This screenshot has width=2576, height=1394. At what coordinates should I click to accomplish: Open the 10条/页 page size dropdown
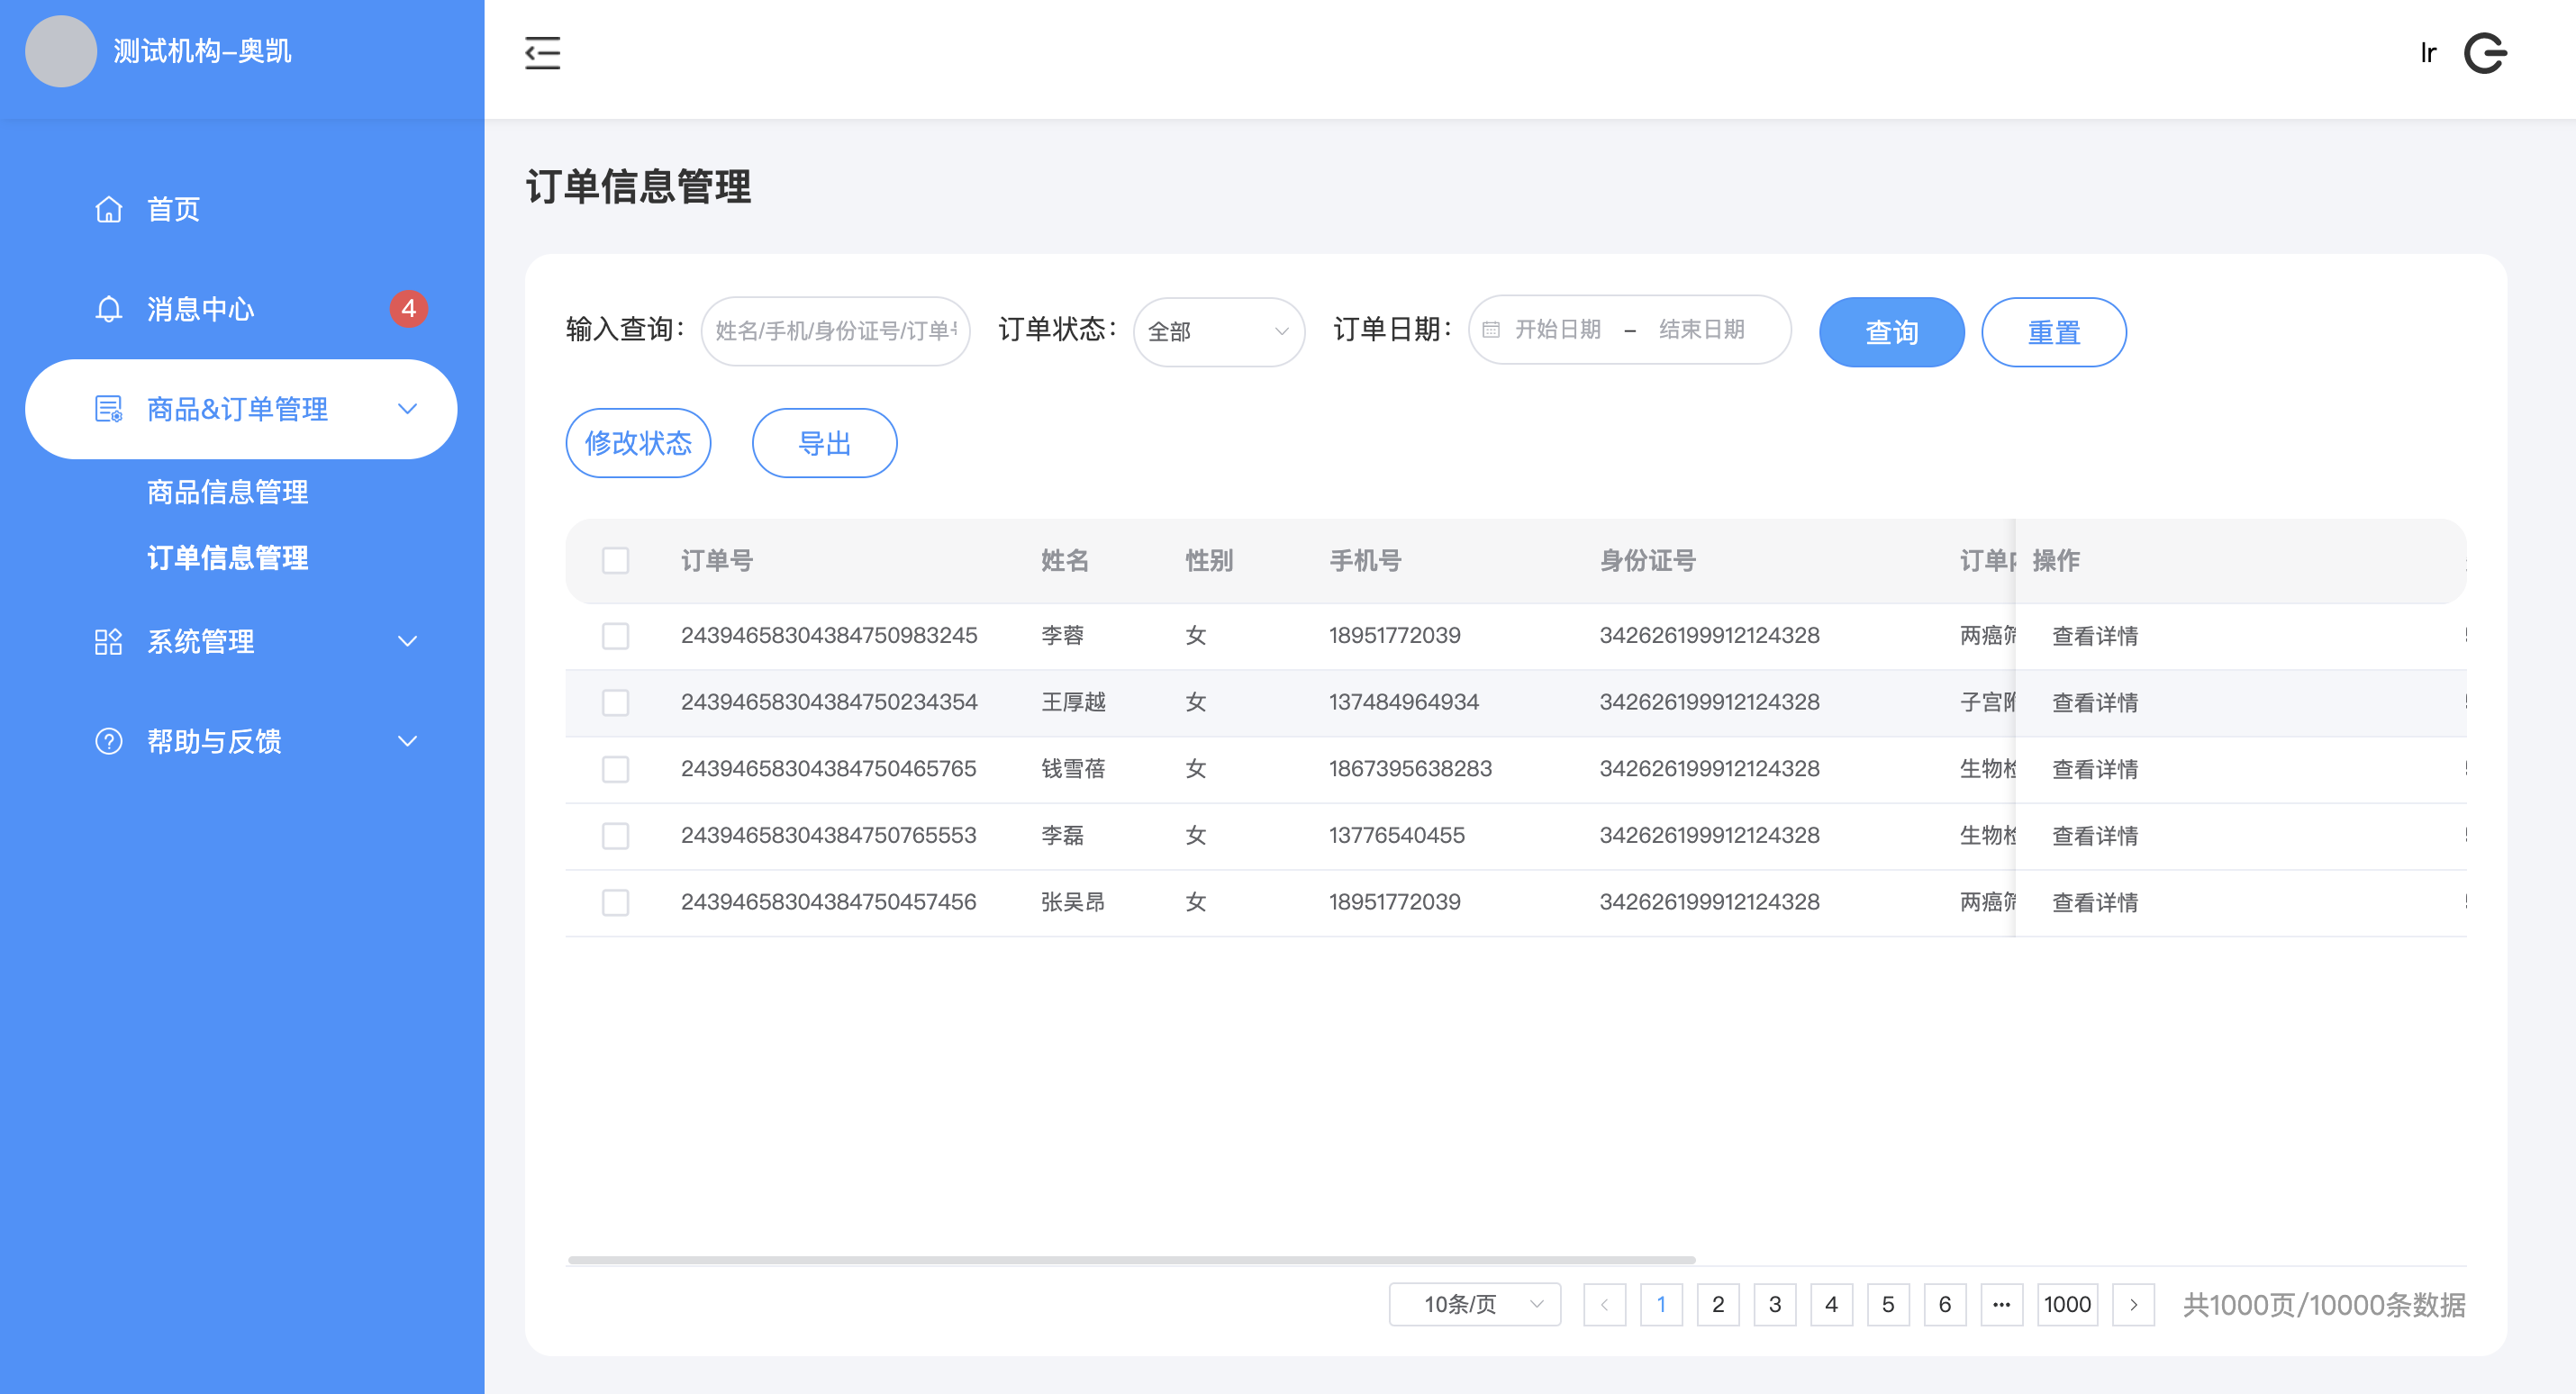(x=1474, y=1304)
